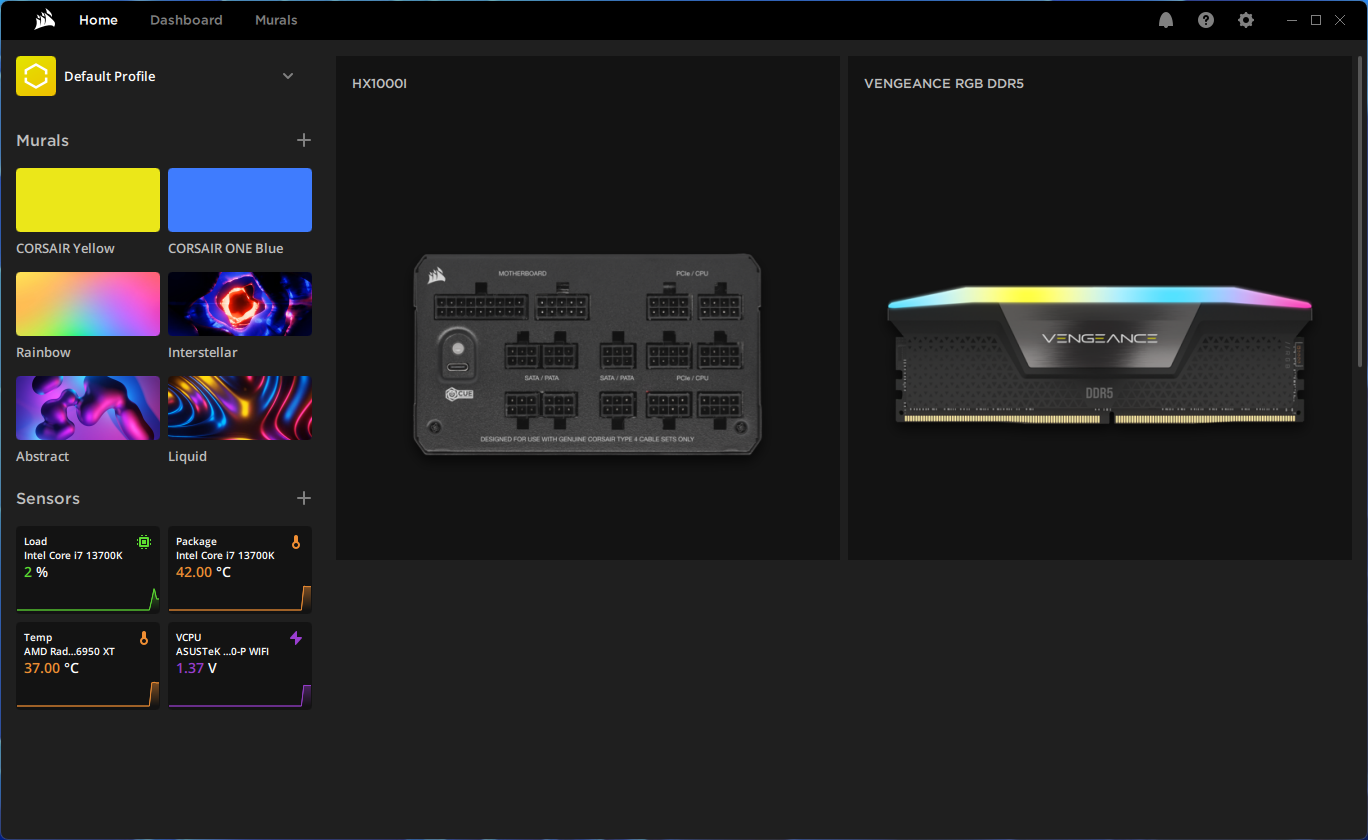
Task: Click the lightning bolt icon on VCPU sensor
Action: pyautogui.click(x=296, y=638)
